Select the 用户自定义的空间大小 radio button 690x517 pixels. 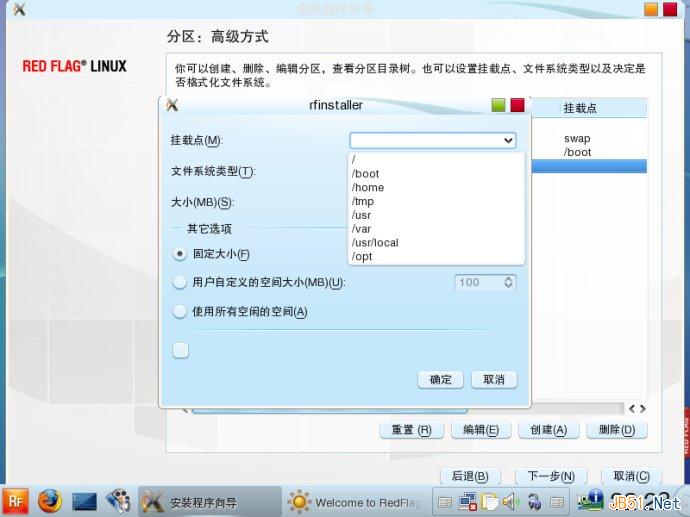(180, 282)
